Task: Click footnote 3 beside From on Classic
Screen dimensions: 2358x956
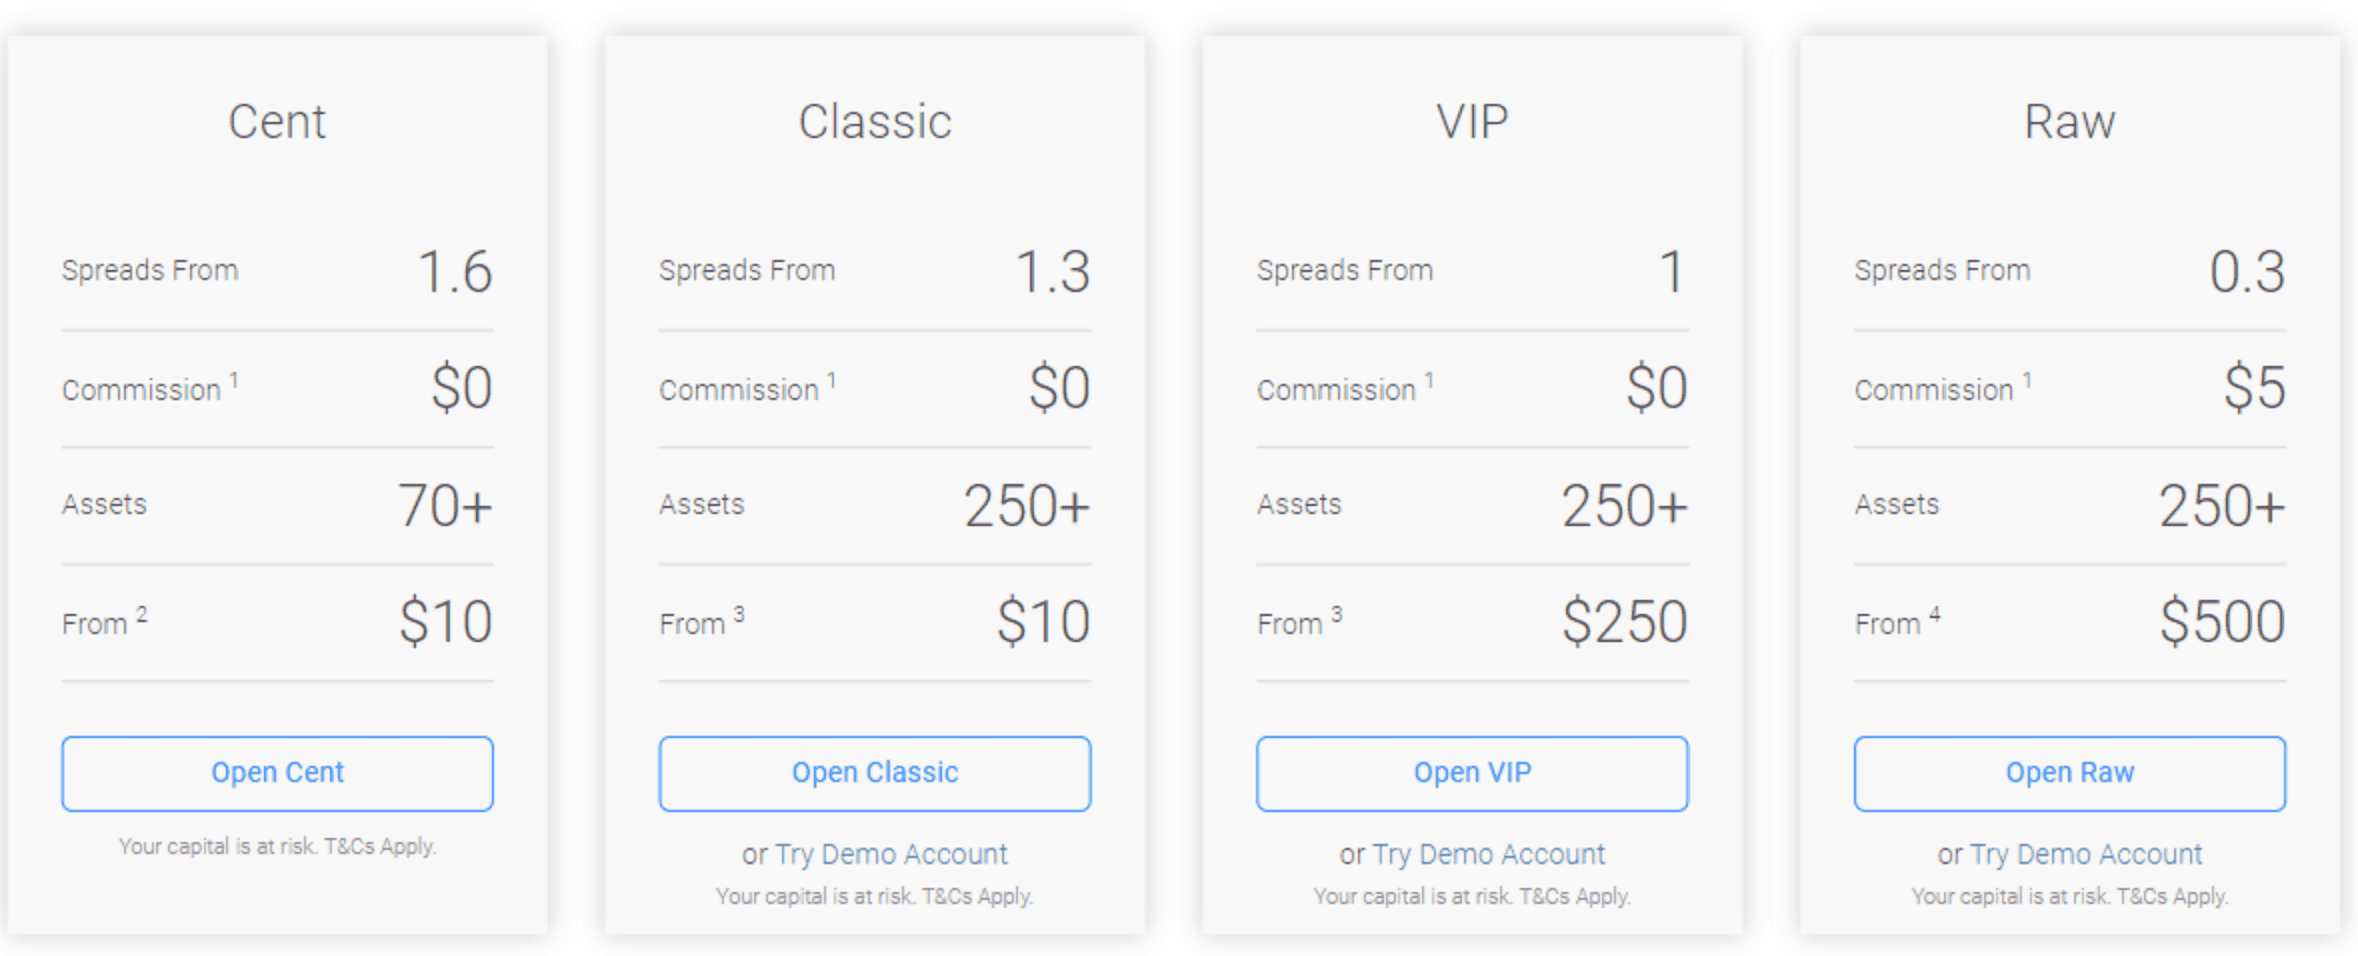Action: [x=738, y=612]
